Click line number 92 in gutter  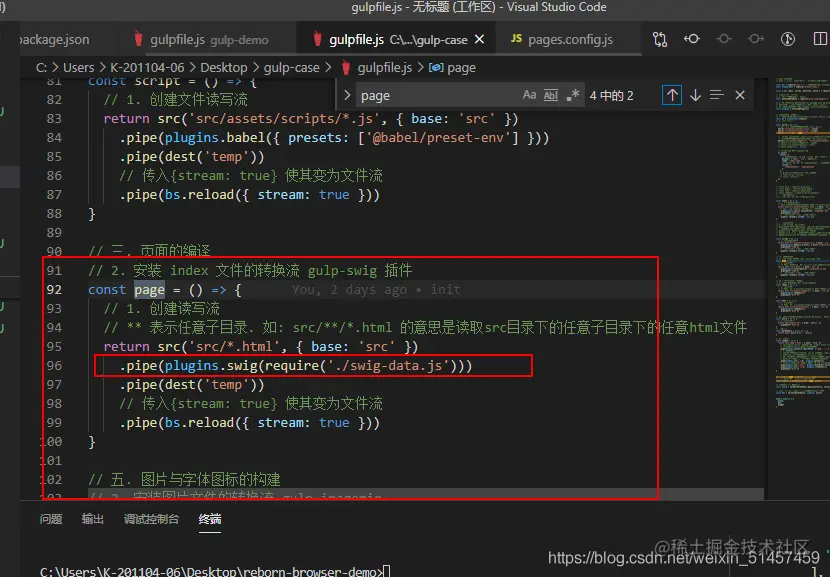tap(54, 290)
